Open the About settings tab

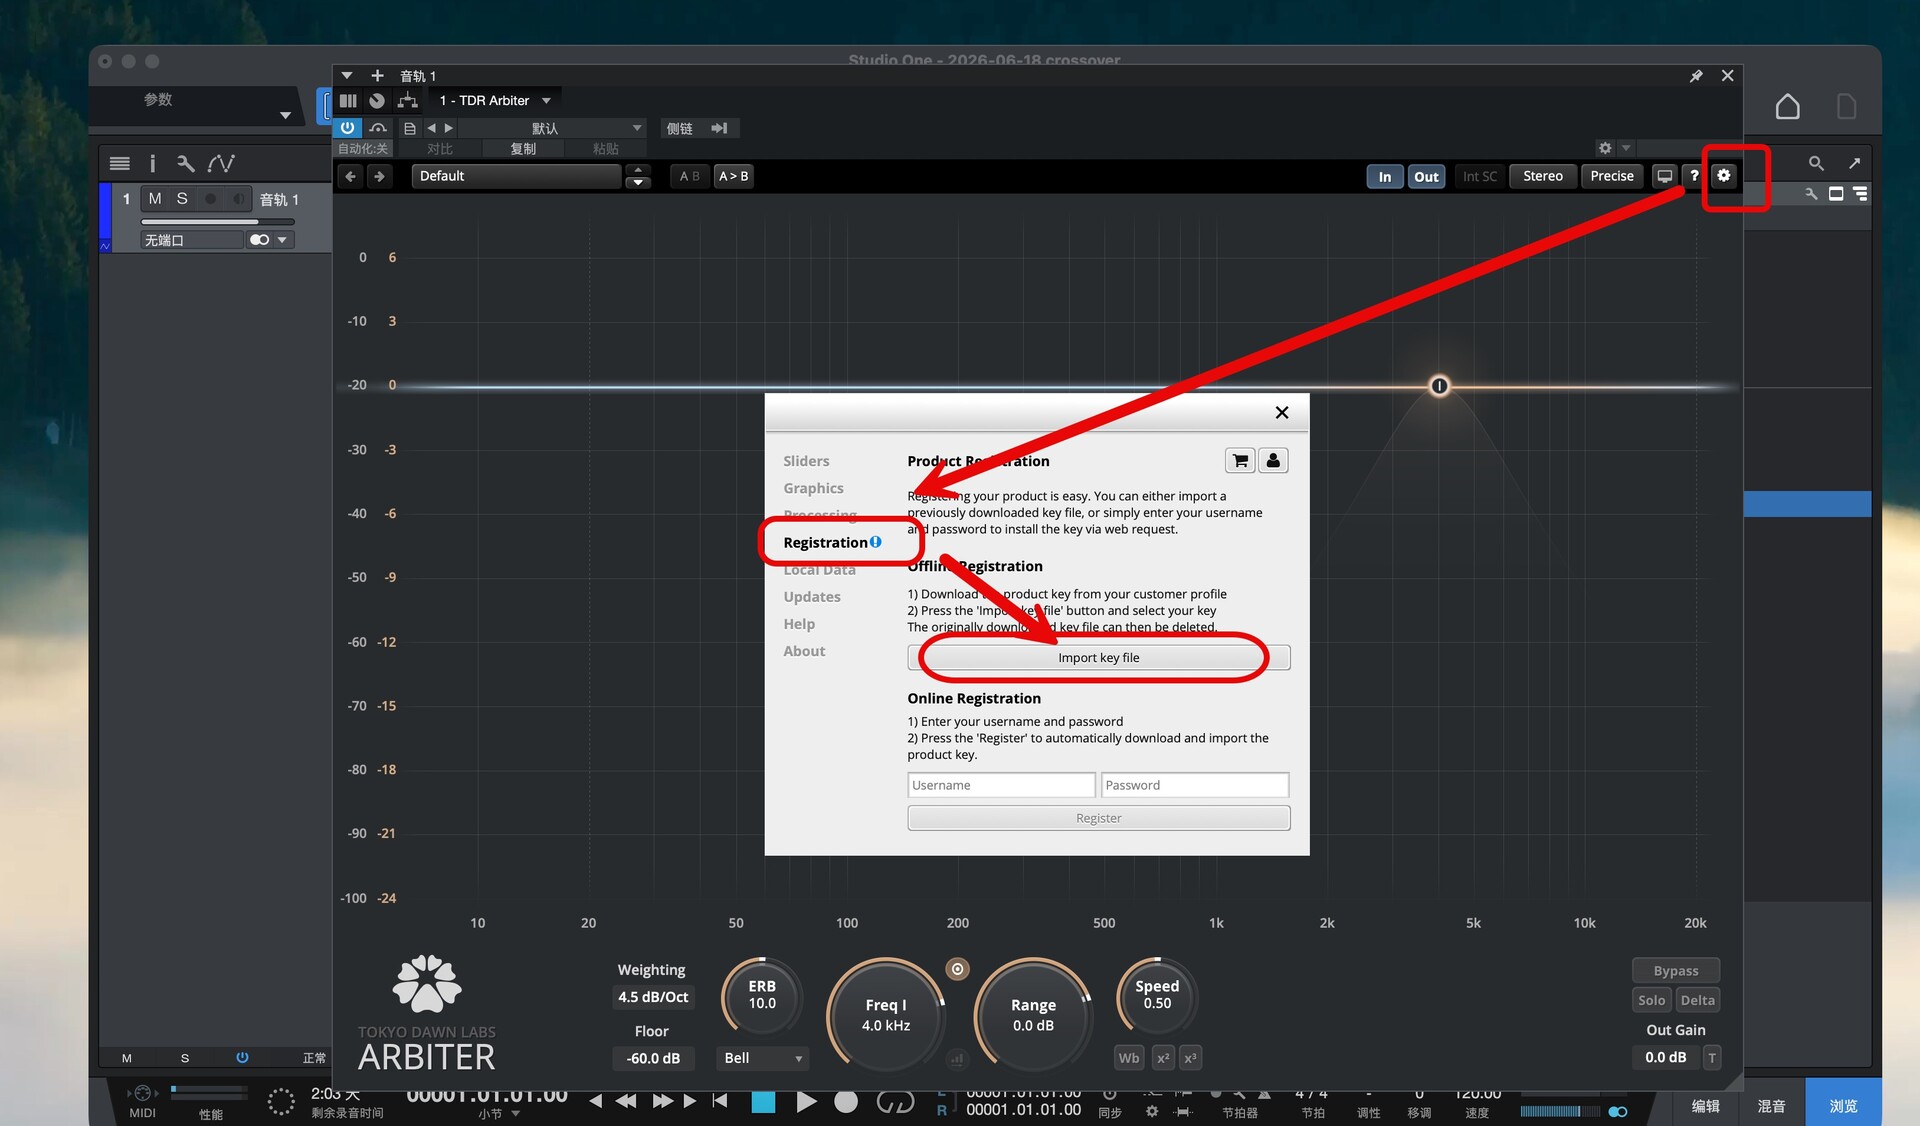[x=804, y=651]
